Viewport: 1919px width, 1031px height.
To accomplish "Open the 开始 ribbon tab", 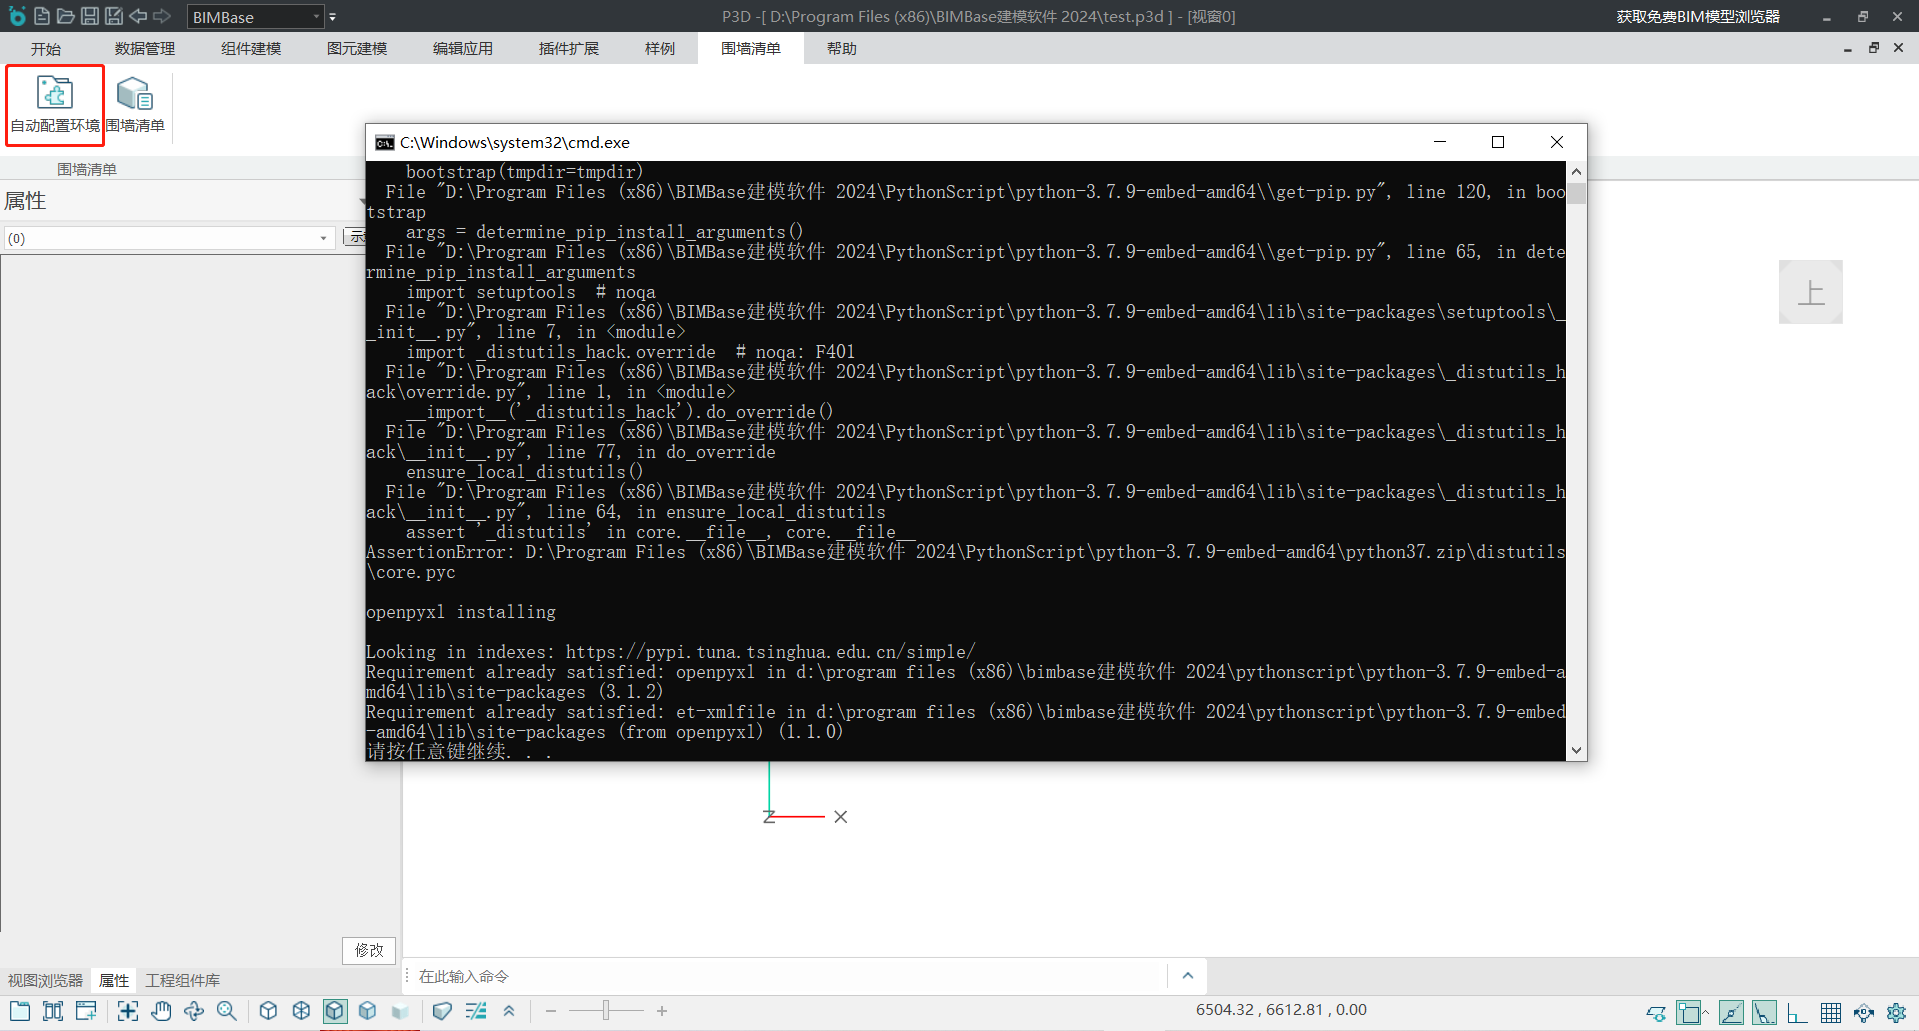I will pyautogui.click(x=46, y=49).
